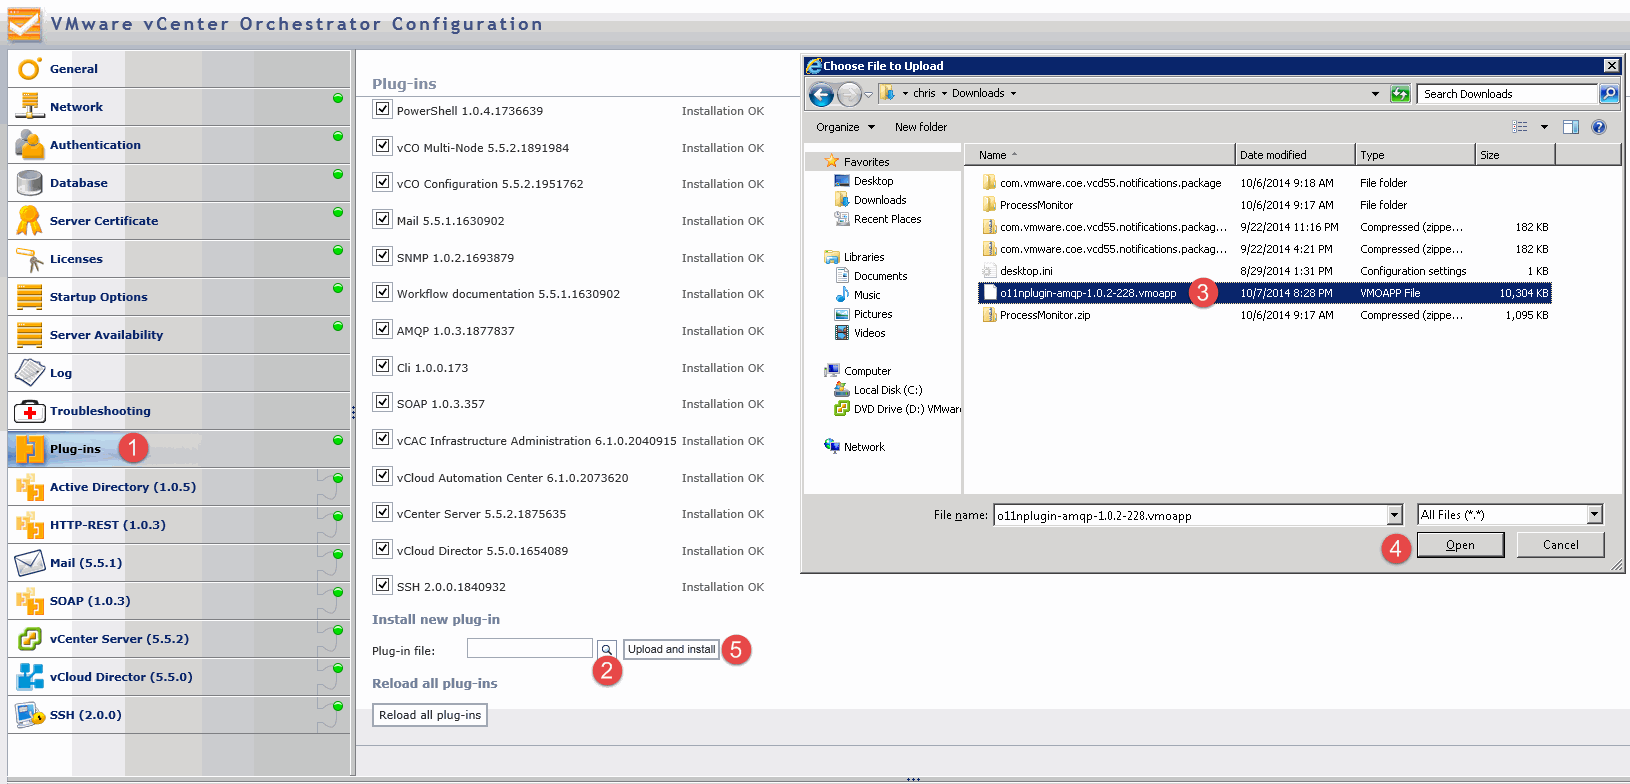Toggle the preview pane icon in dialog toolbar
The image size is (1630, 784).
point(1570,127)
